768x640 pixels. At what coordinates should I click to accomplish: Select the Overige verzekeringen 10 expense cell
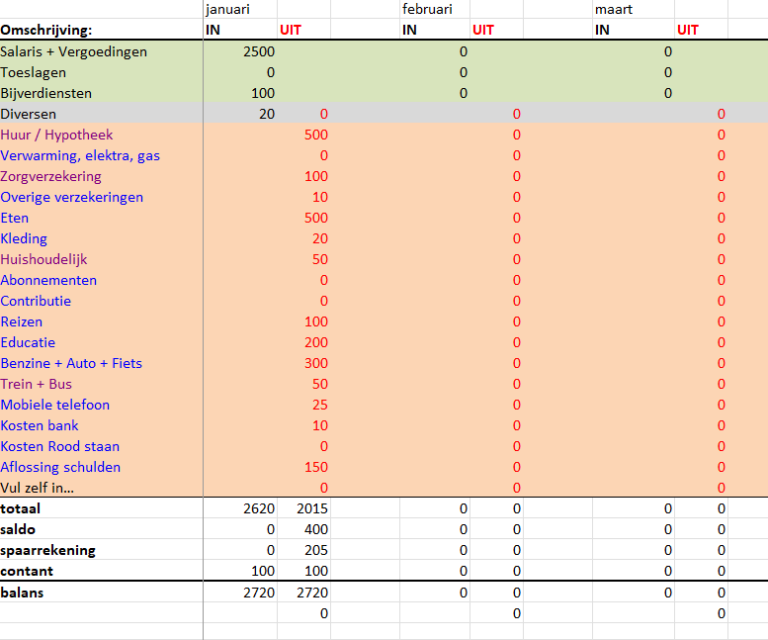320,197
